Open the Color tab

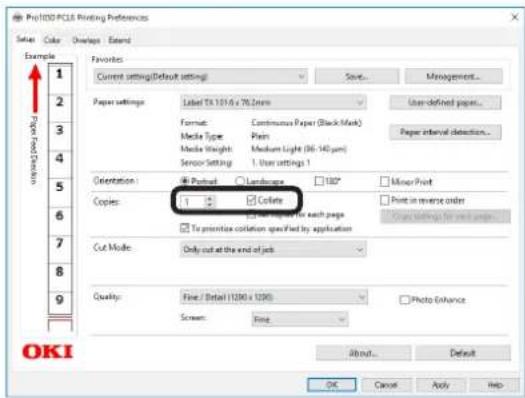[52, 40]
